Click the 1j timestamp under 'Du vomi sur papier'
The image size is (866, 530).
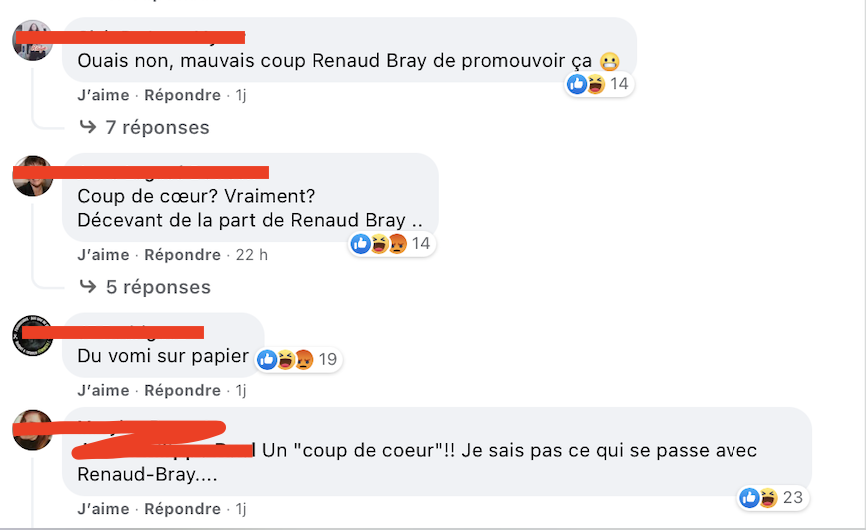[241, 390]
